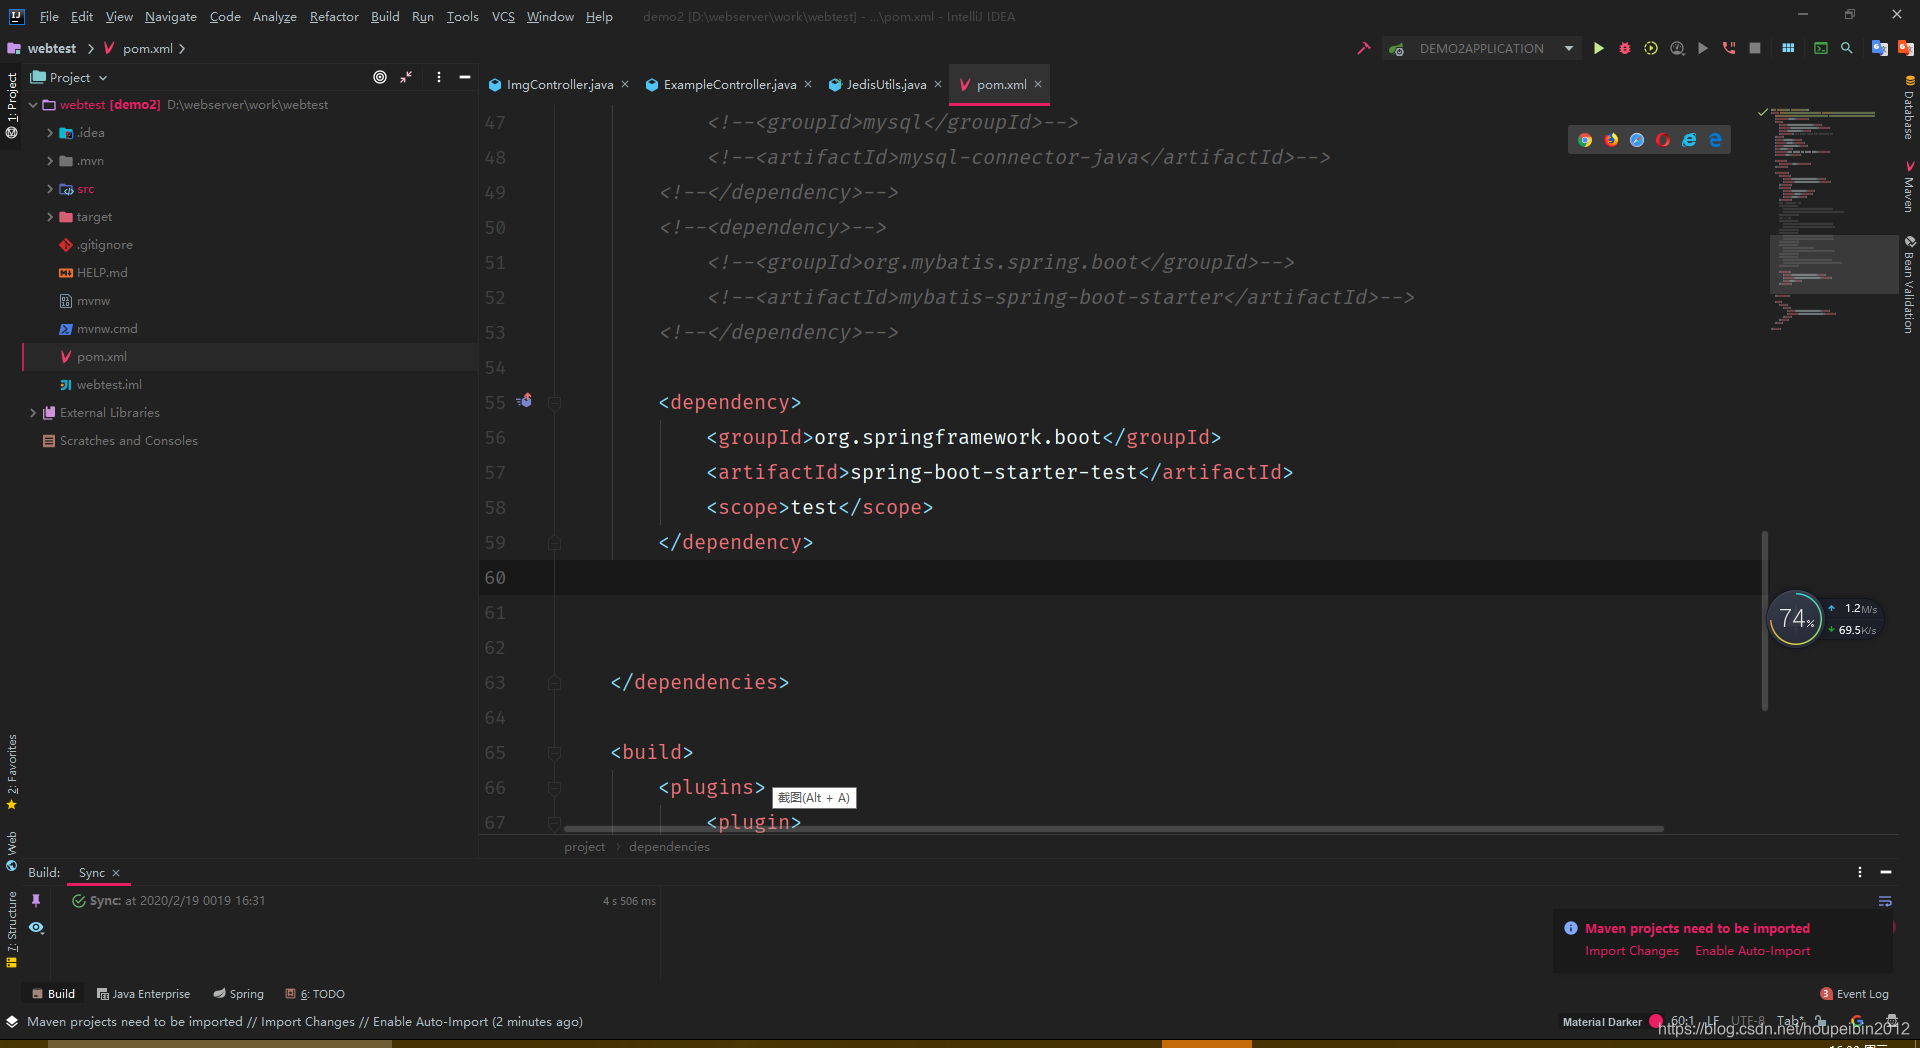This screenshot has width=1920, height=1048.
Task: Switch to ImgController.java tab
Action: 559,84
